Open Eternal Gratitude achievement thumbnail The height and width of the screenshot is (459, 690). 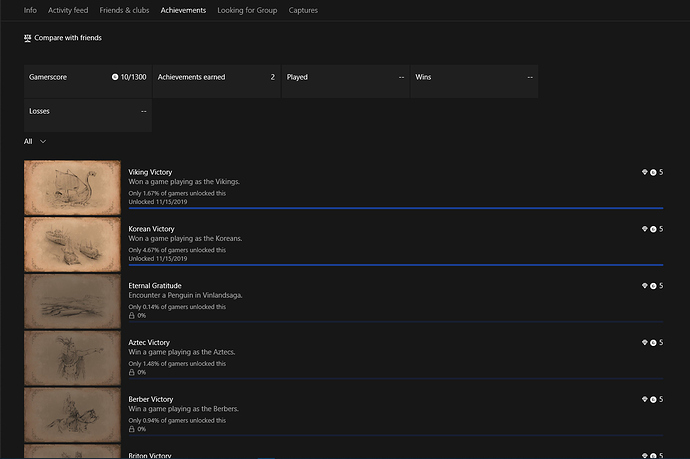click(x=72, y=301)
